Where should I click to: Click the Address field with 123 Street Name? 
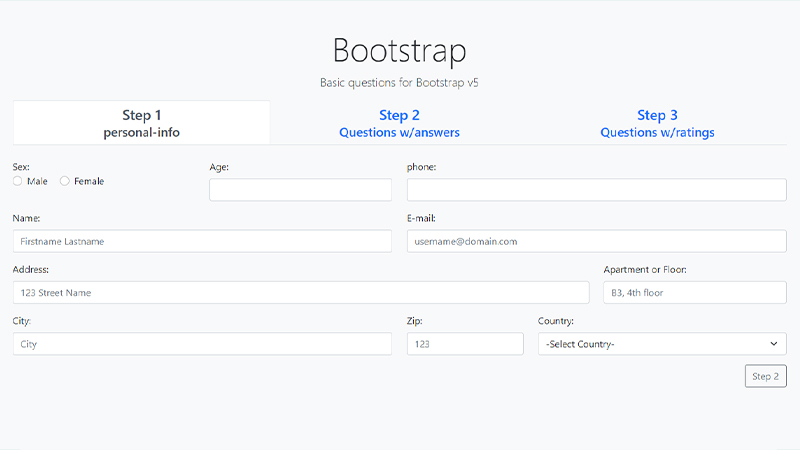(301, 292)
